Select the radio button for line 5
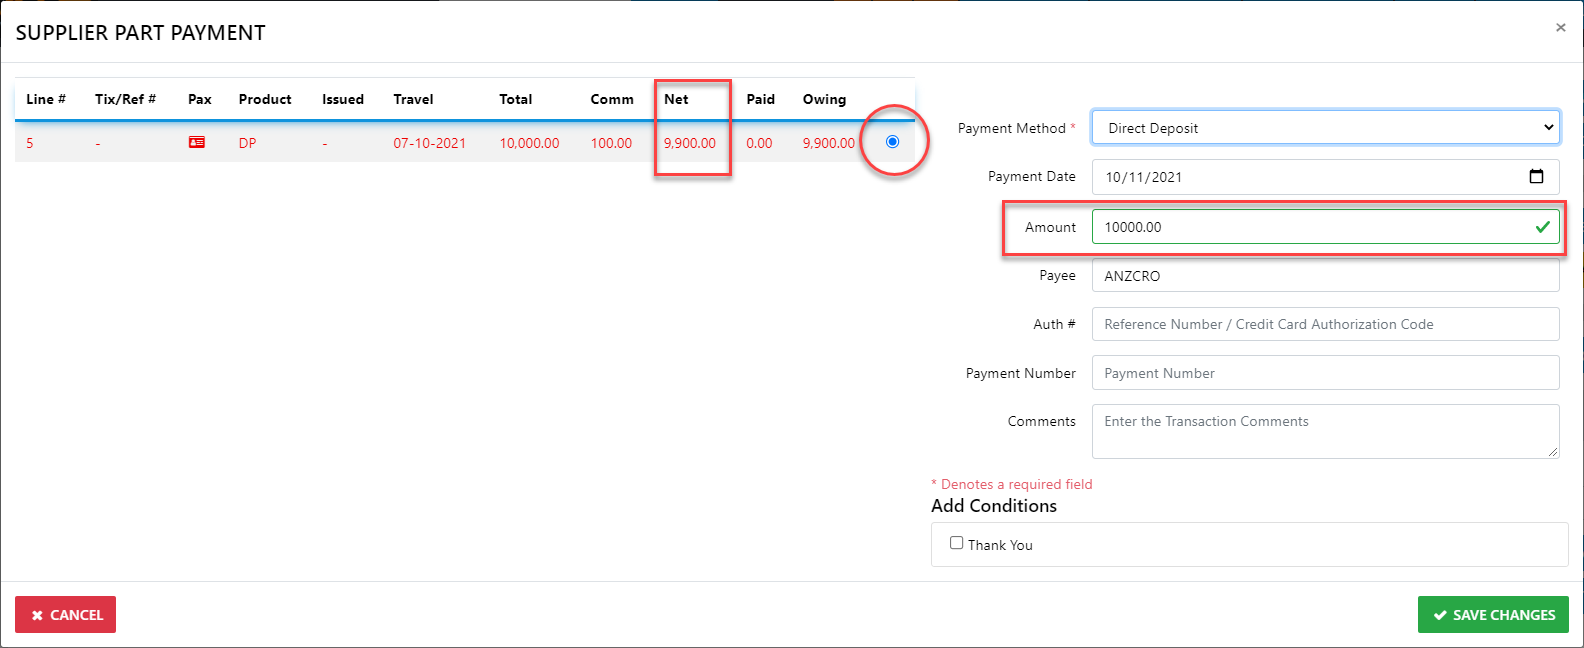This screenshot has width=1584, height=648. pos(893,142)
